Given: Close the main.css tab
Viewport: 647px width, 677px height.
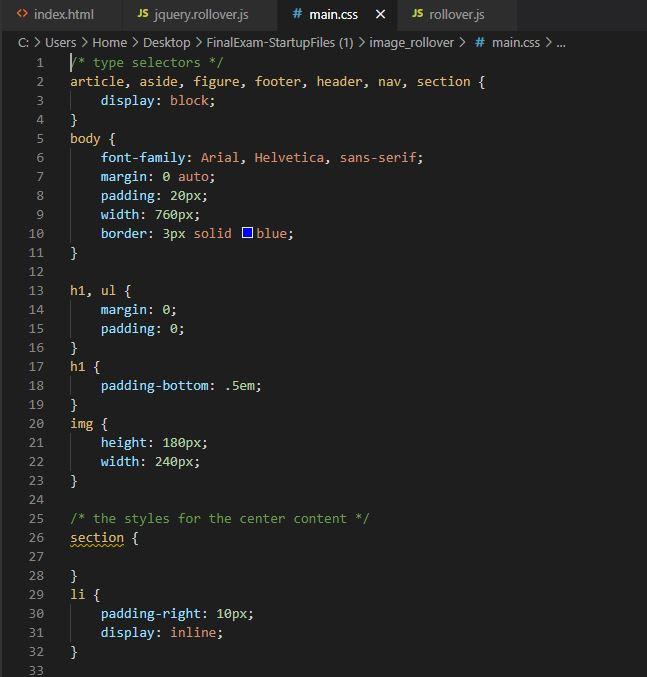Looking at the screenshot, I should 380,14.
